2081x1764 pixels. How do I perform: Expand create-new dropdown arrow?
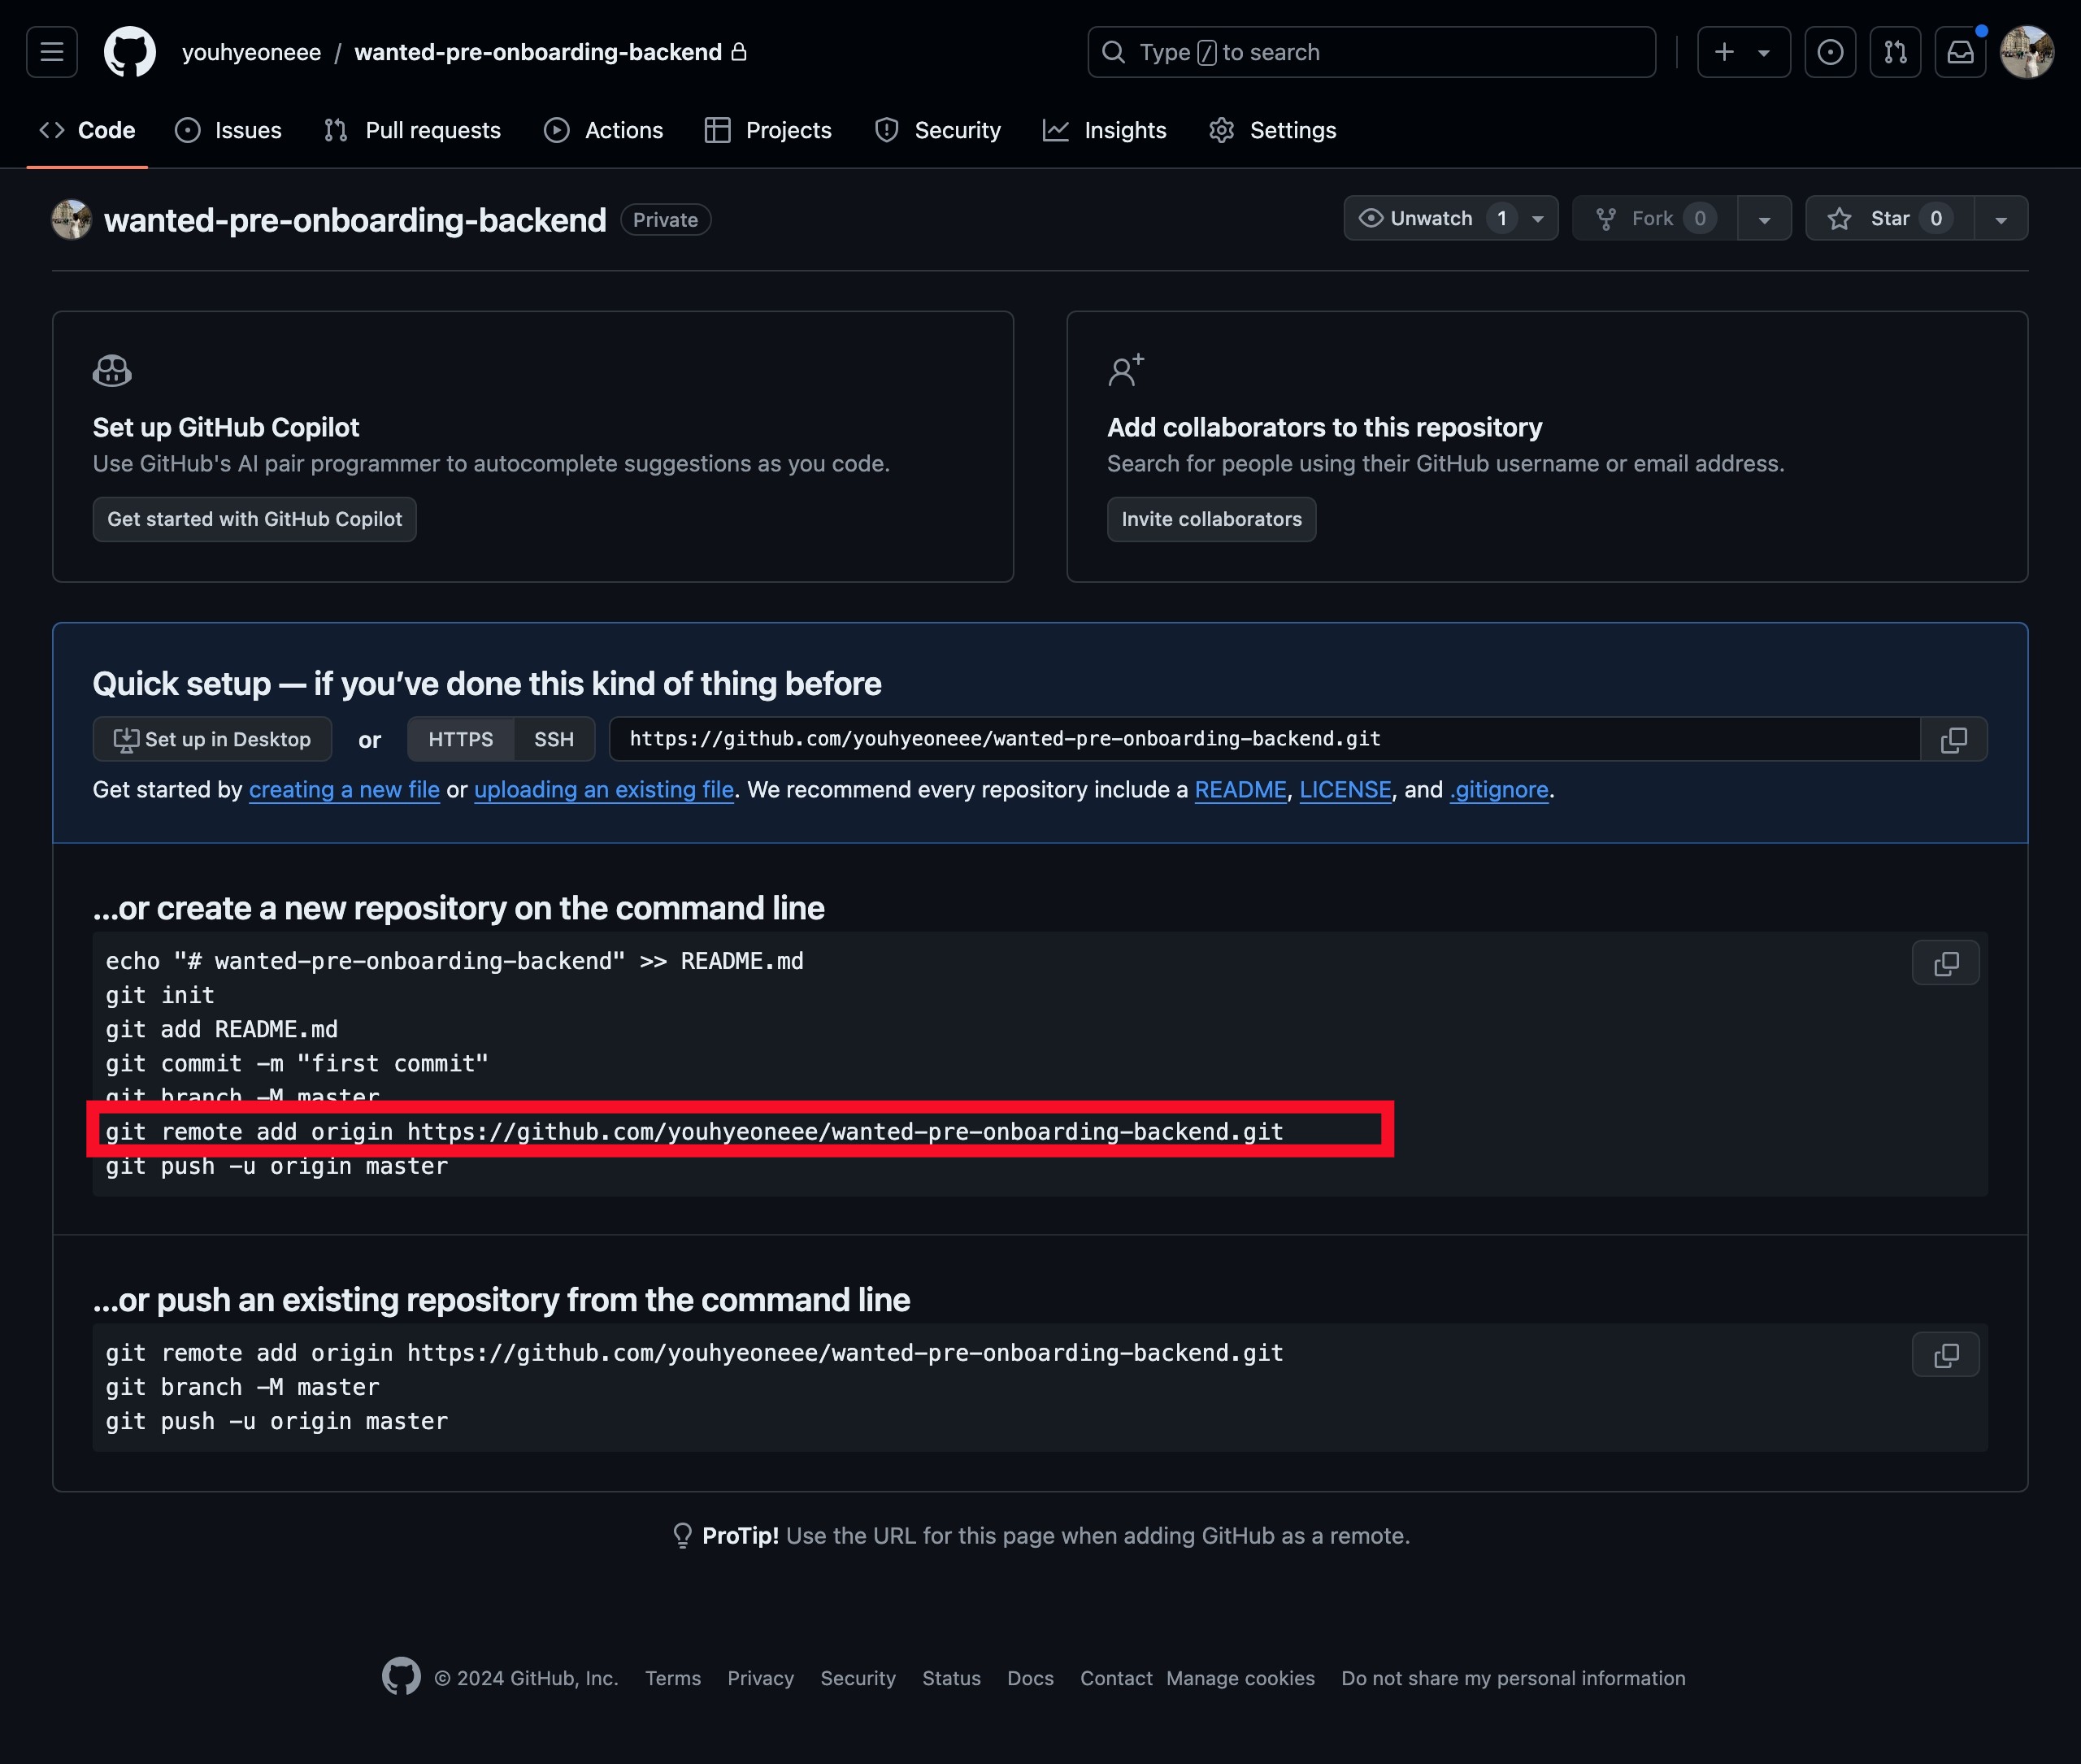pyautogui.click(x=1765, y=52)
